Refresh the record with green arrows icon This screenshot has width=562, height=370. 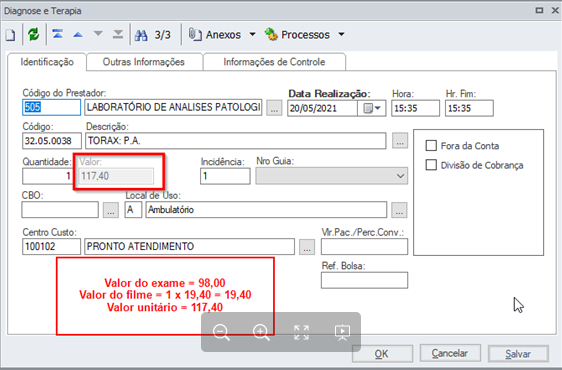34,35
